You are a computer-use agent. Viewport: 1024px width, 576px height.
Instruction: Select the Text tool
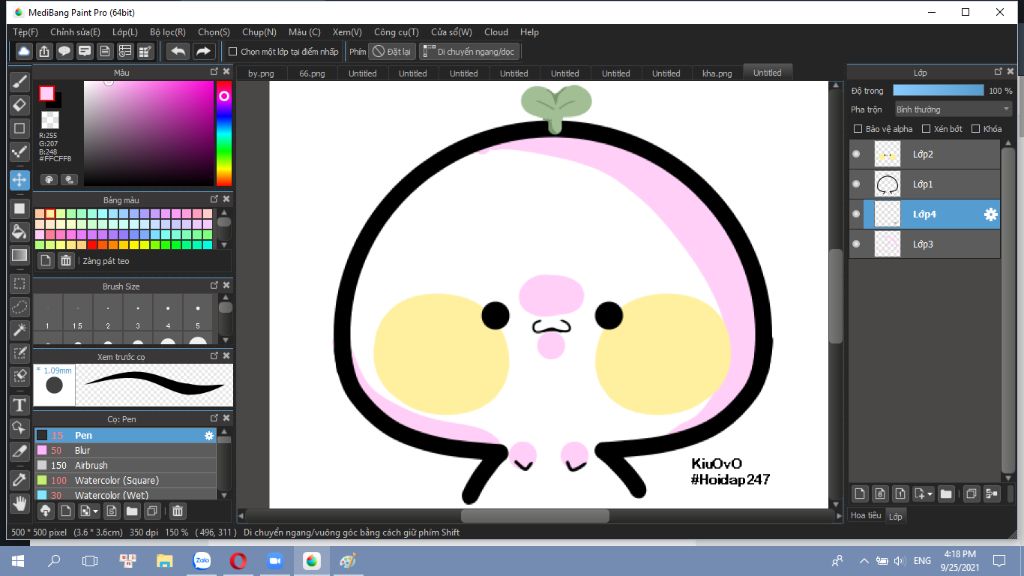click(x=19, y=405)
